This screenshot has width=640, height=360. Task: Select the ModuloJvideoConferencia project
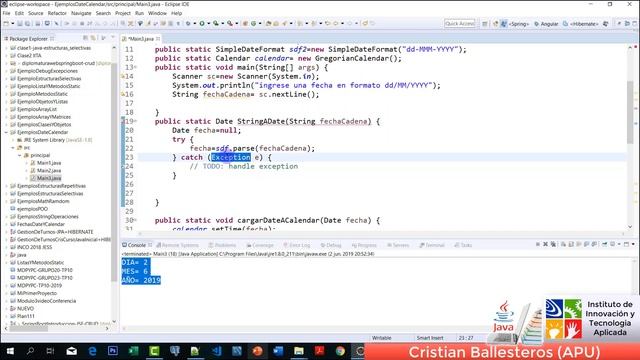(46, 301)
